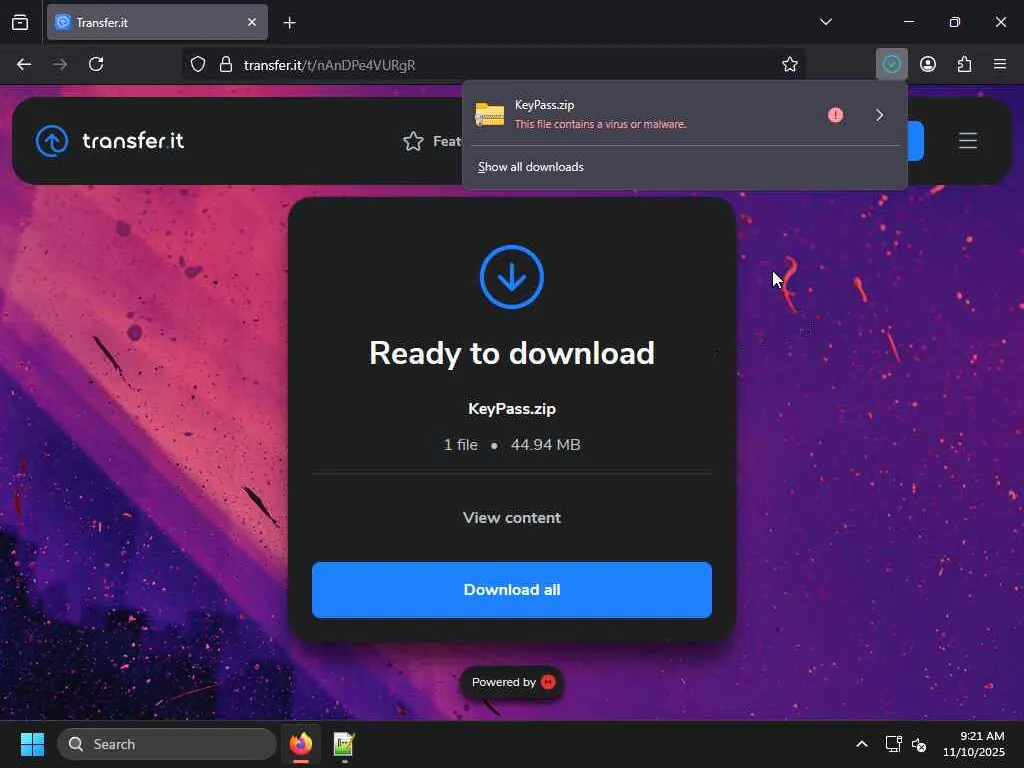Click the malware warning message text

pos(600,124)
